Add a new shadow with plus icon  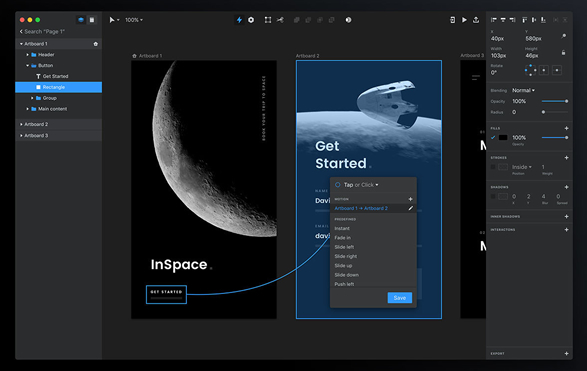click(566, 187)
